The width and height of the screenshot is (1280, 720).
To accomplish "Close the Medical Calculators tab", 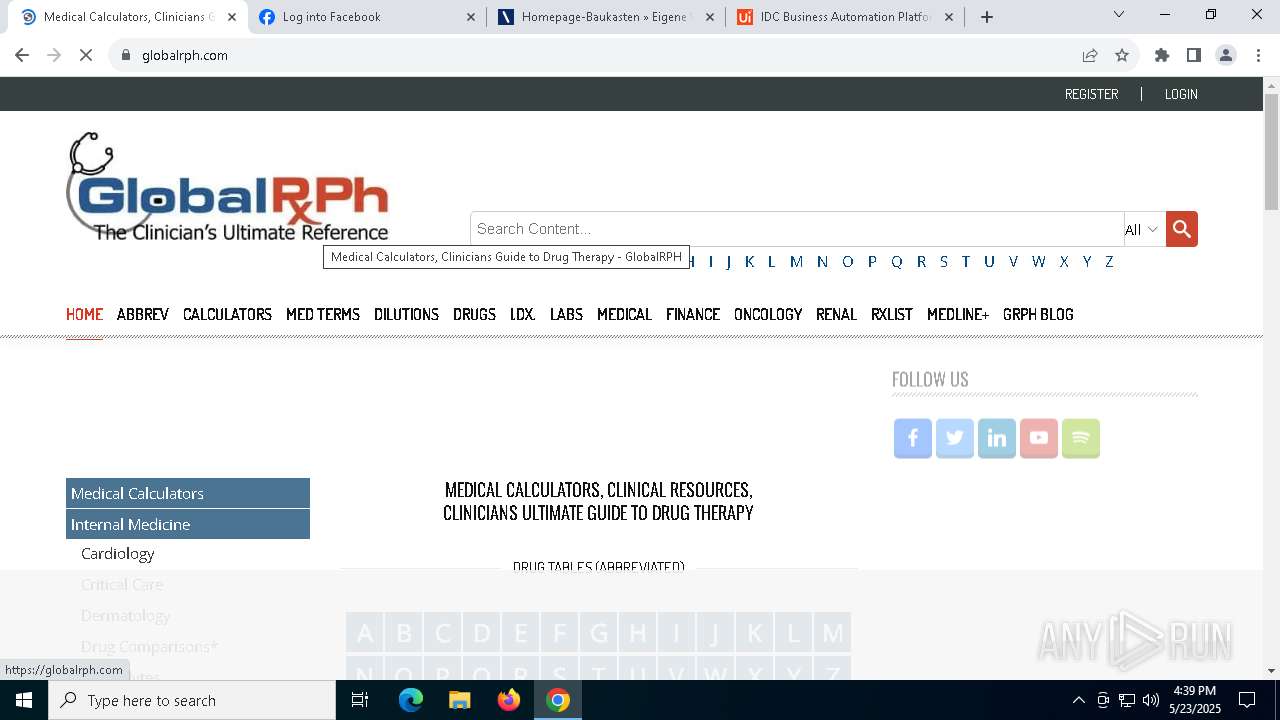I will (x=232, y=17).
